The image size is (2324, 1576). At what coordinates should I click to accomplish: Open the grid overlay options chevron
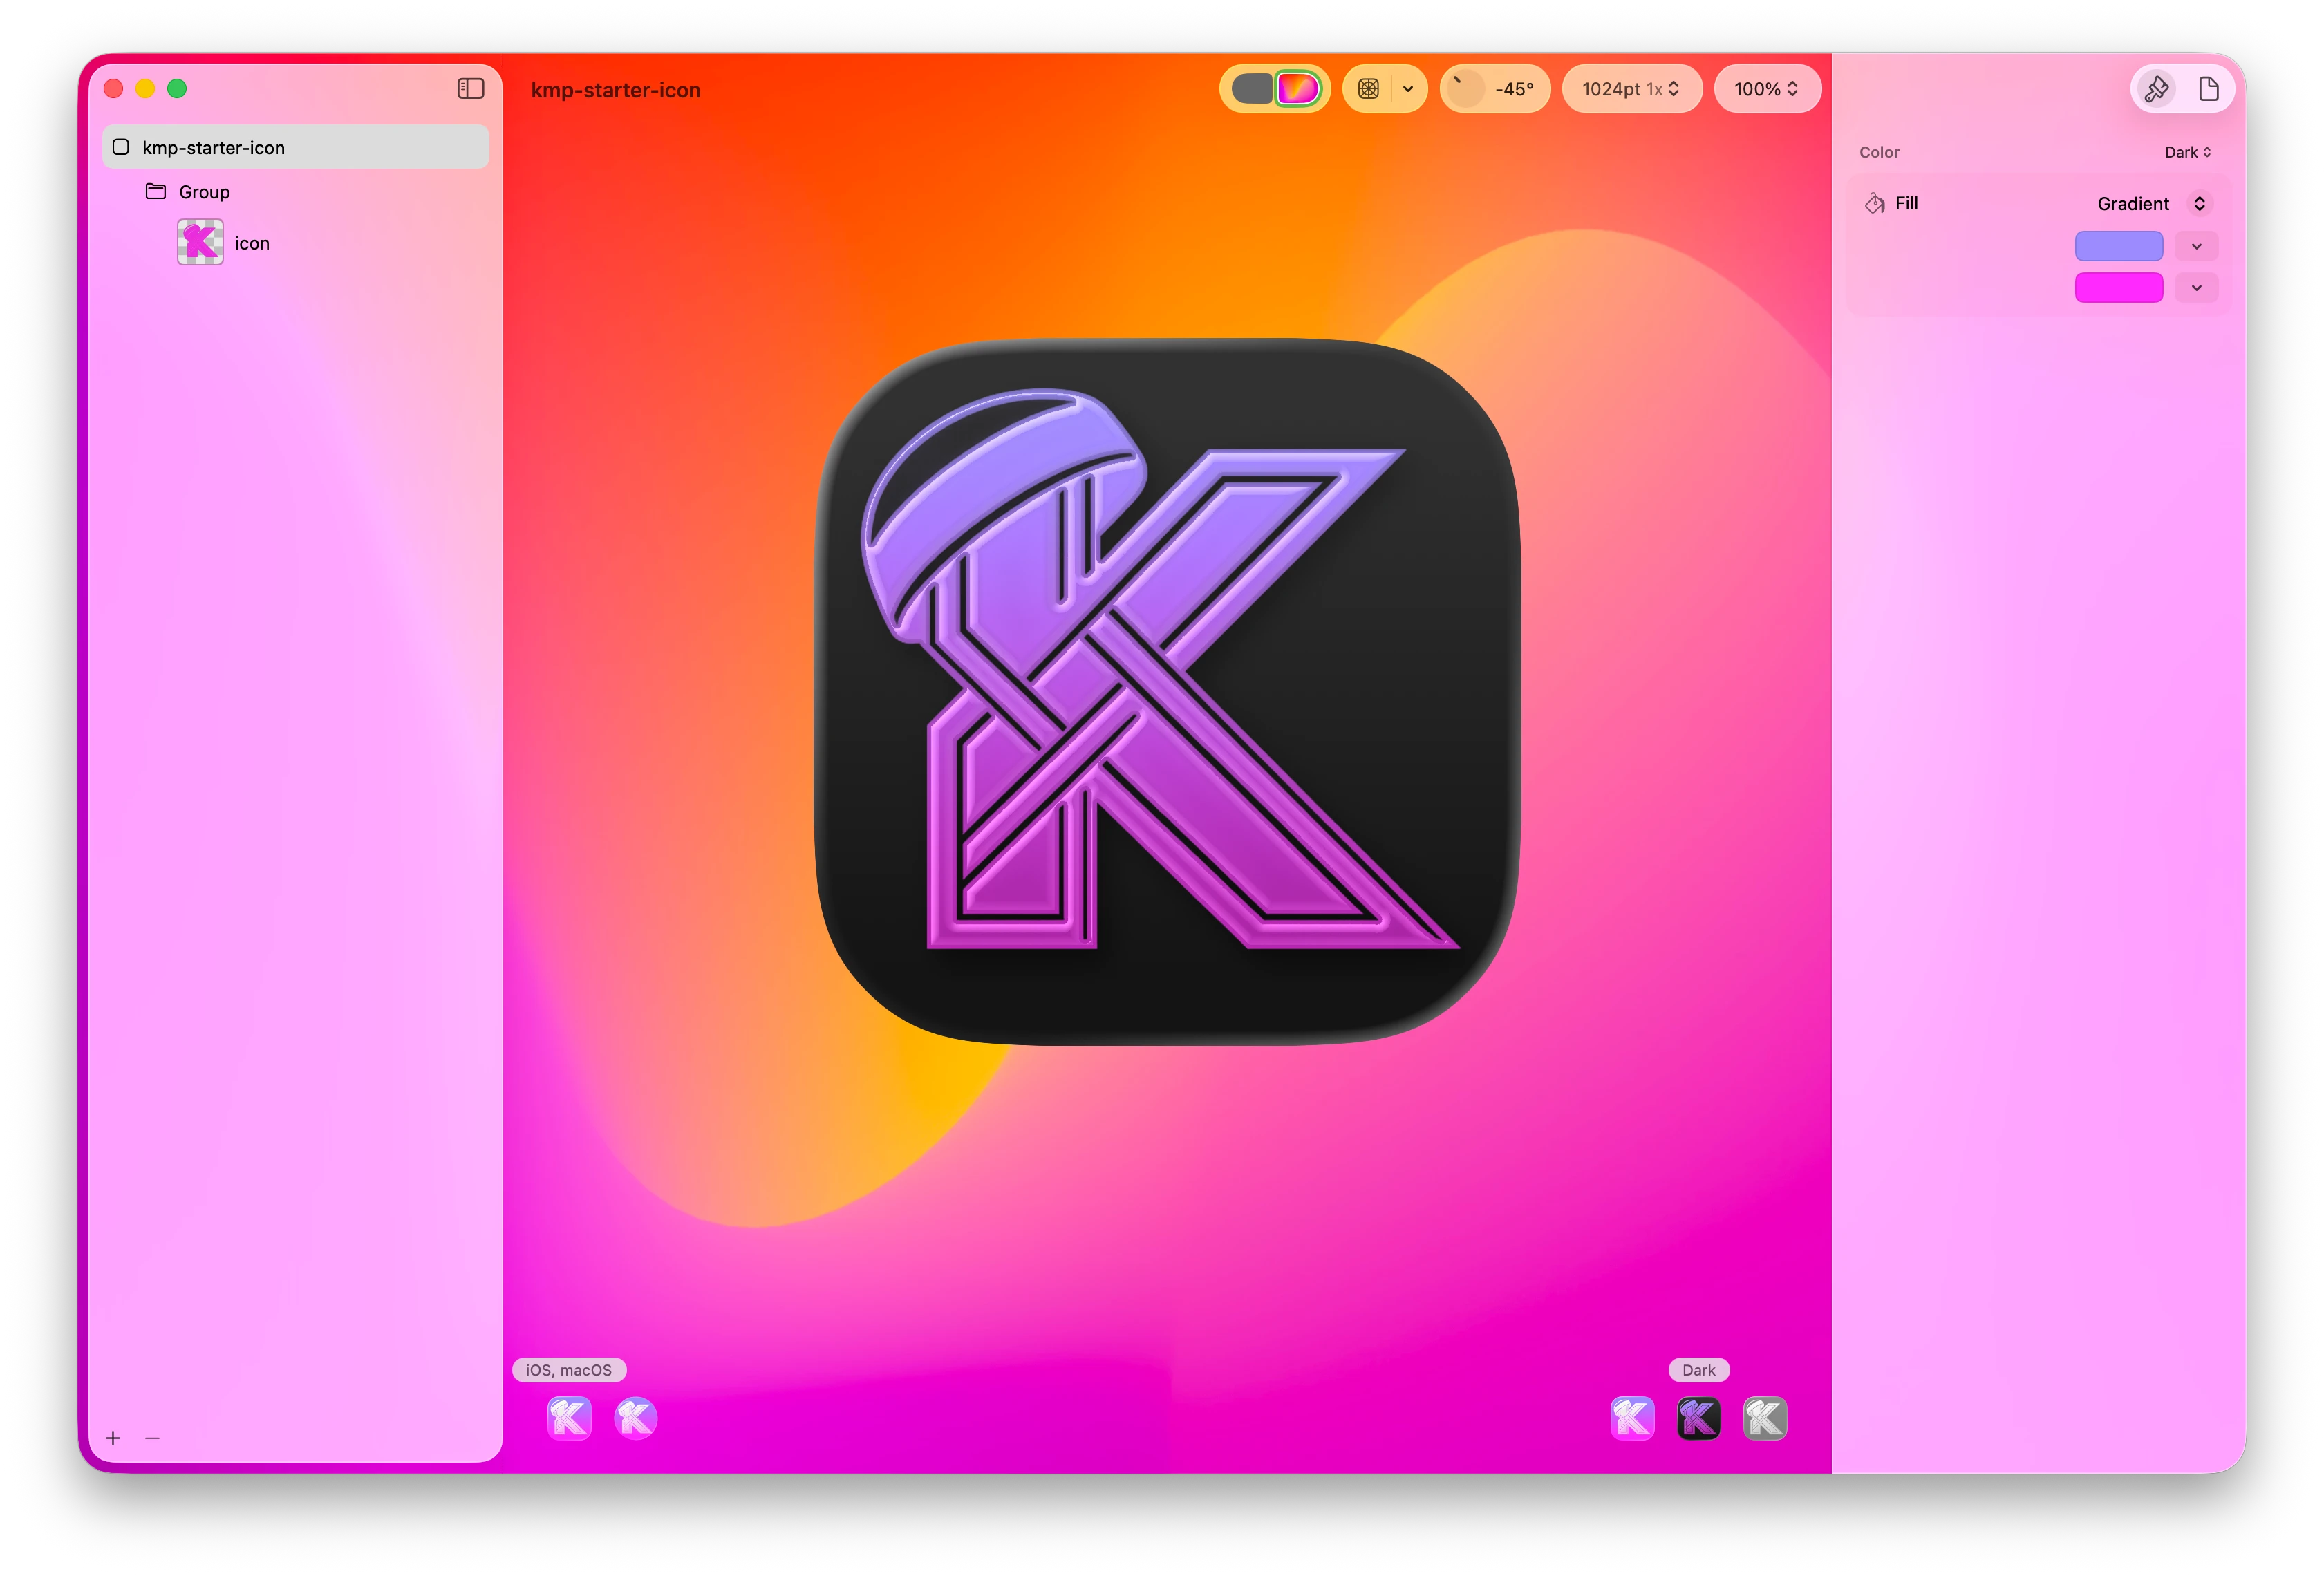tap(1409, 88)
